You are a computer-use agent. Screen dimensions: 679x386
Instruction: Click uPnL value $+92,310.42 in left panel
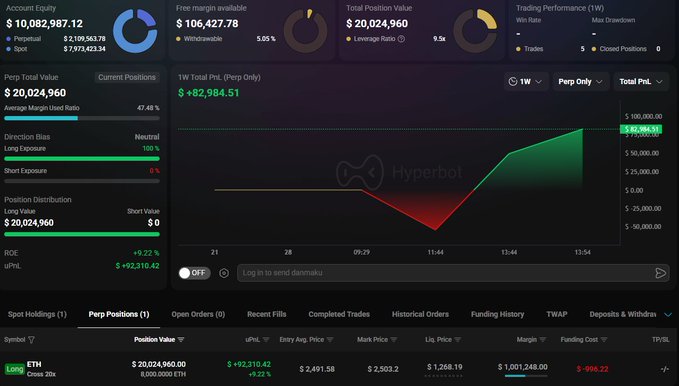point(137,266)
